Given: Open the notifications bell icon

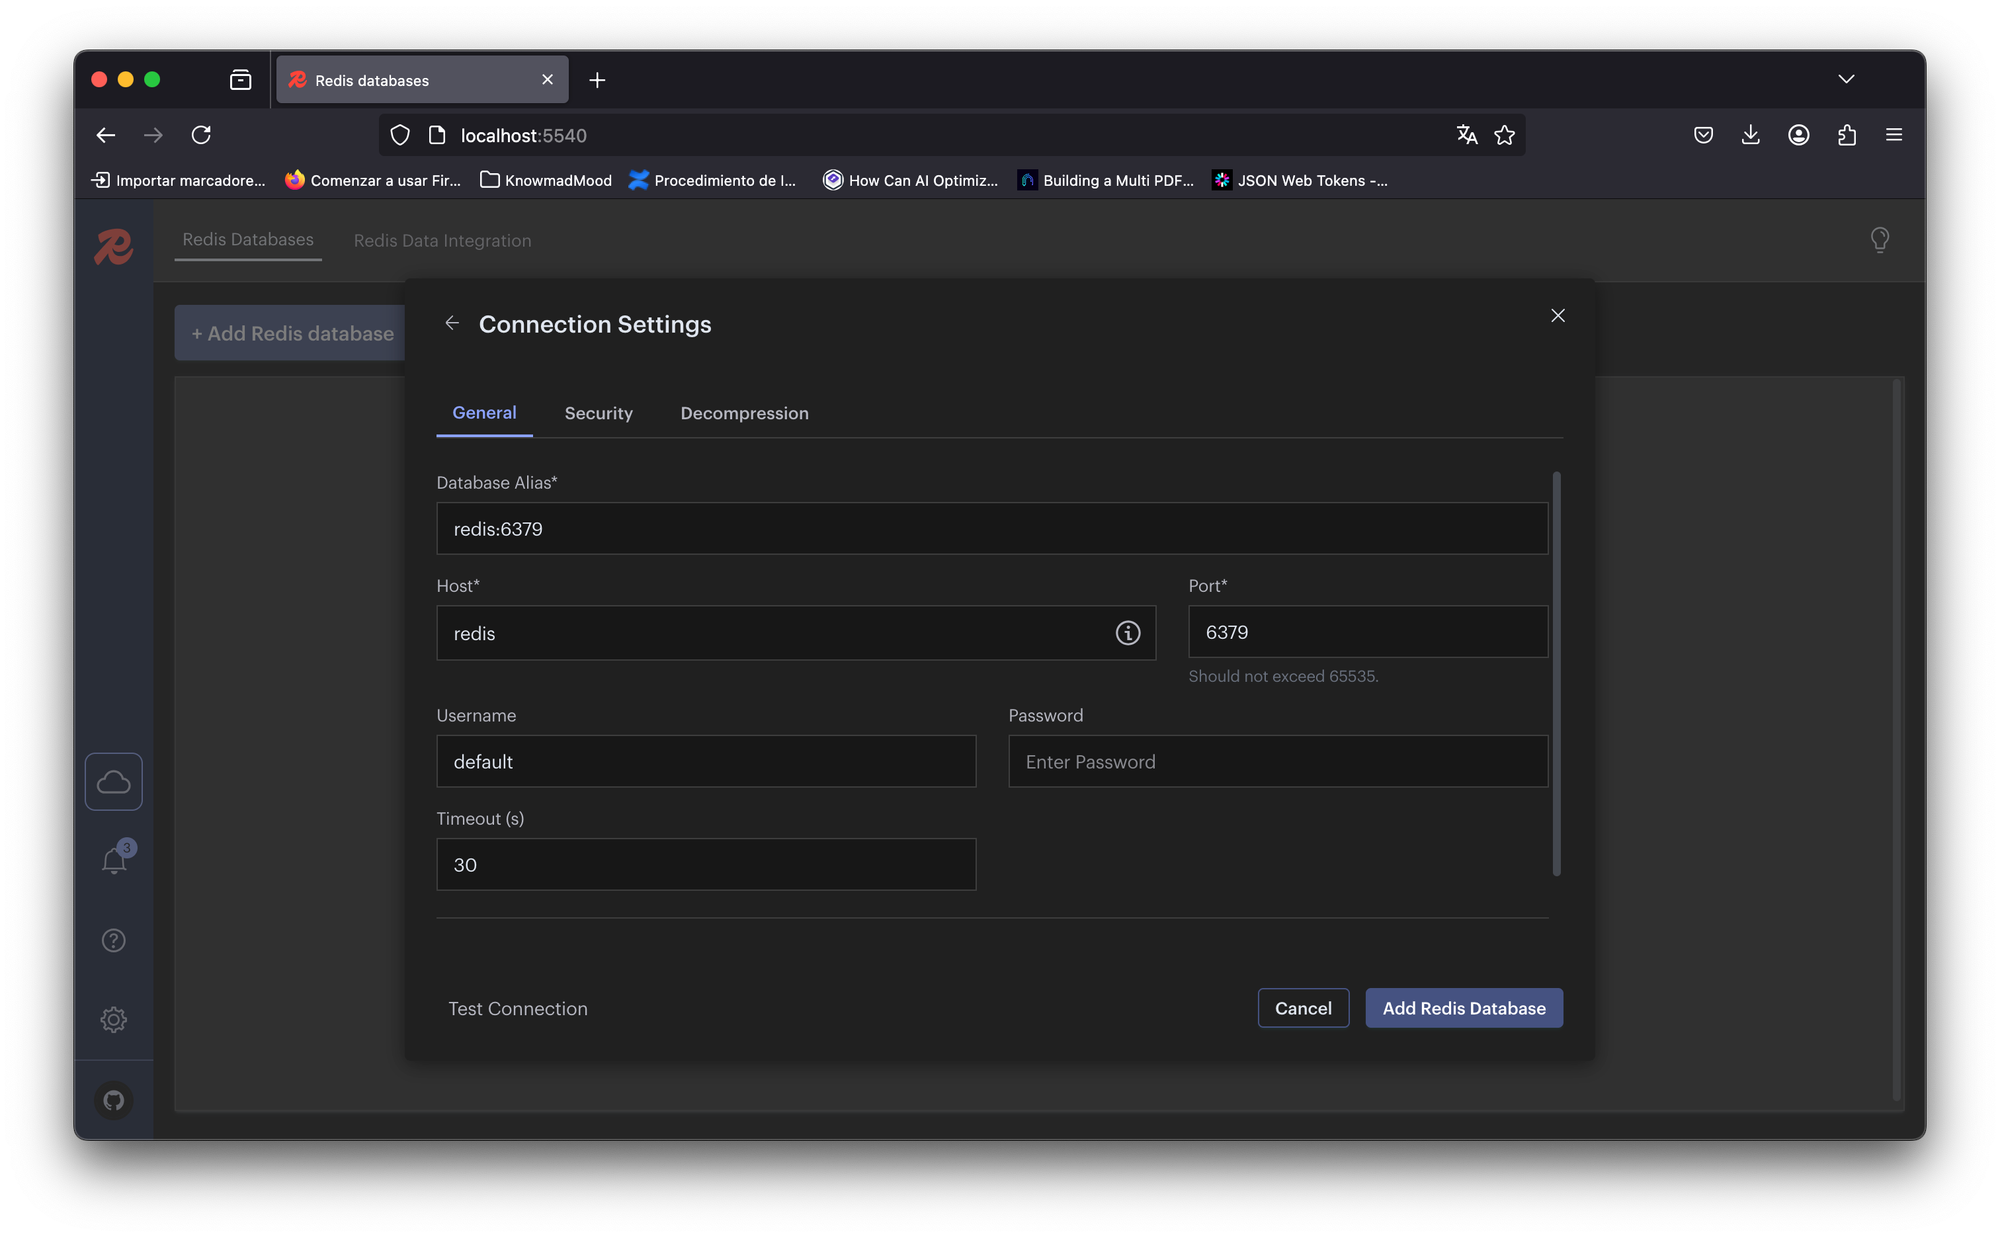Looking at the screenshot, I should click(114, 861).
